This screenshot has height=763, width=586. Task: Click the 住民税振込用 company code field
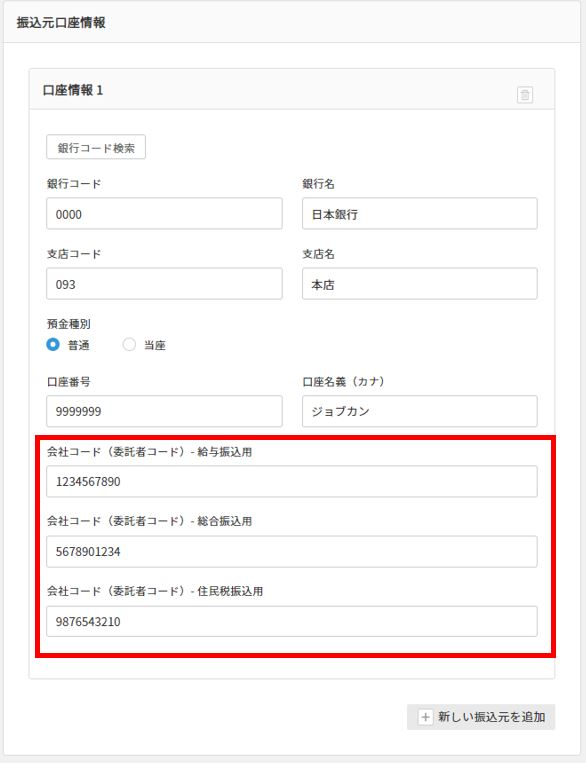coord(292,621)
